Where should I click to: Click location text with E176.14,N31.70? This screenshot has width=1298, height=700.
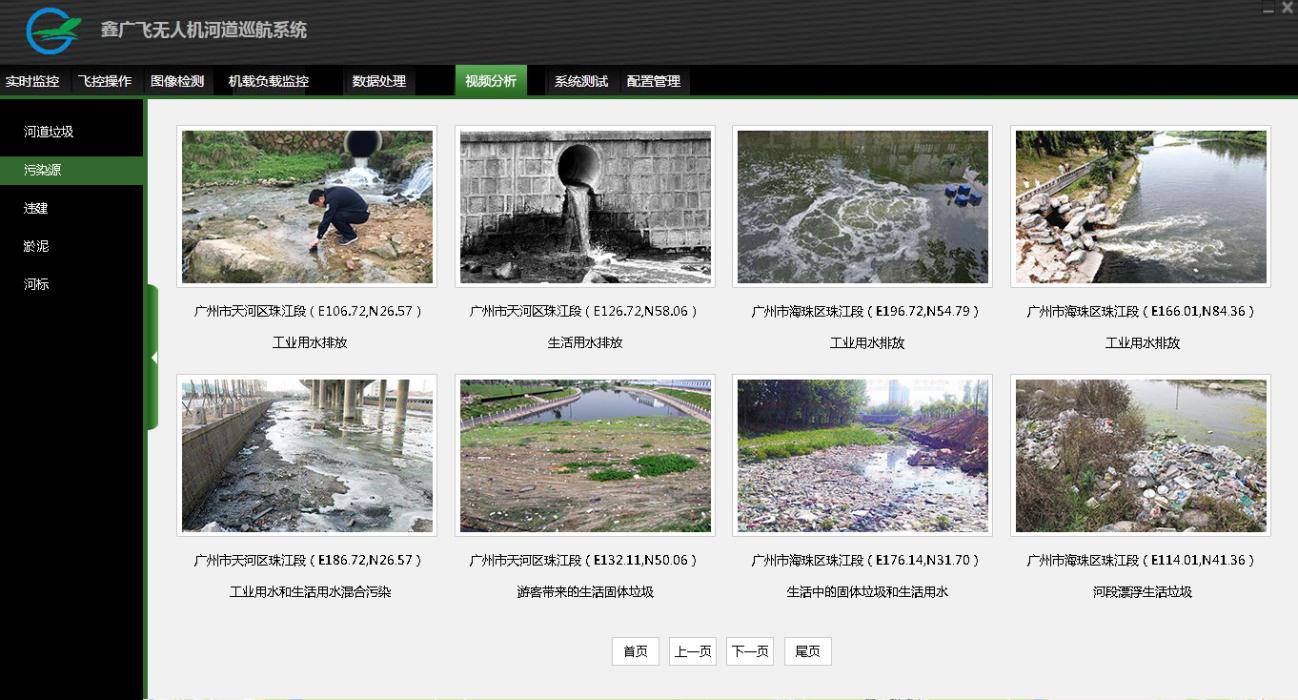point(866,561)
